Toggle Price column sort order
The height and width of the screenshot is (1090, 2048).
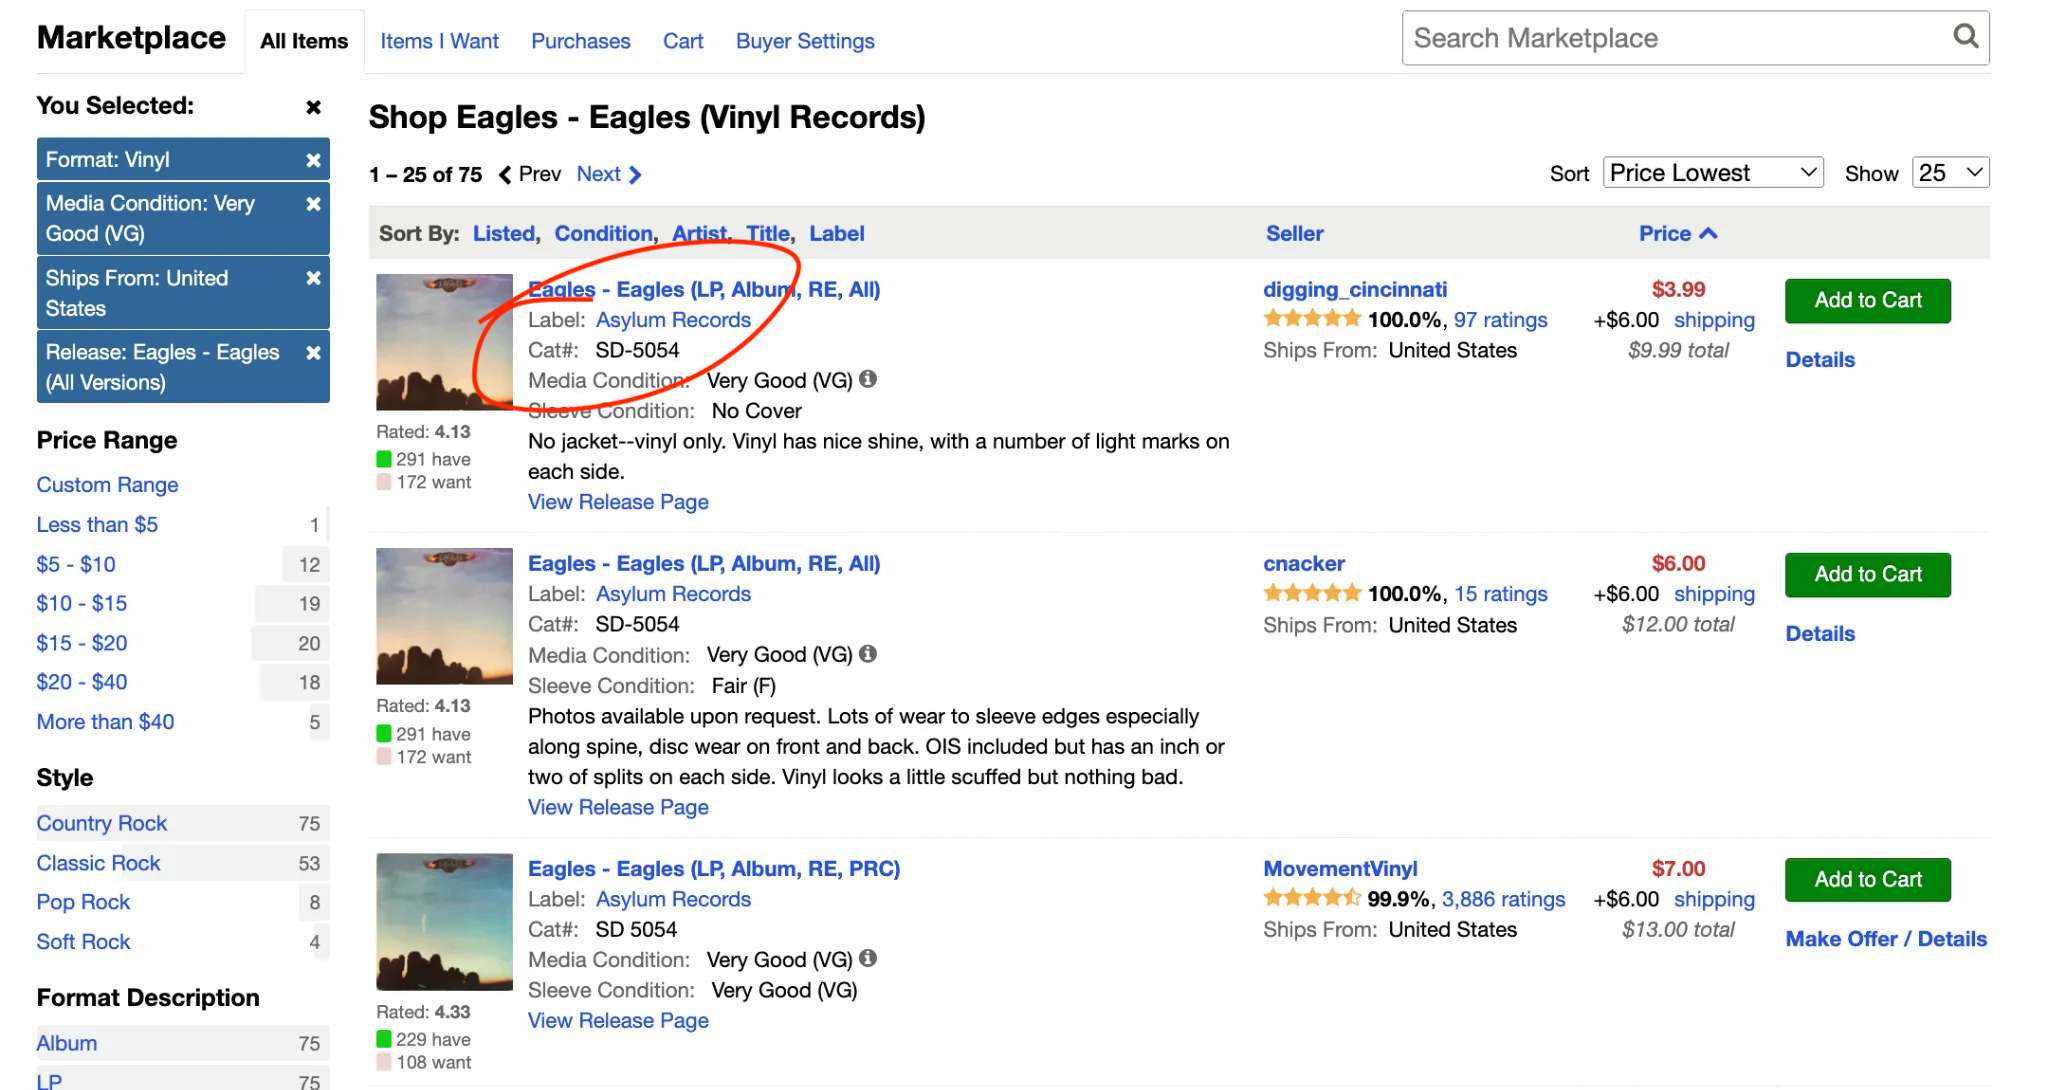click(1677, 234)
